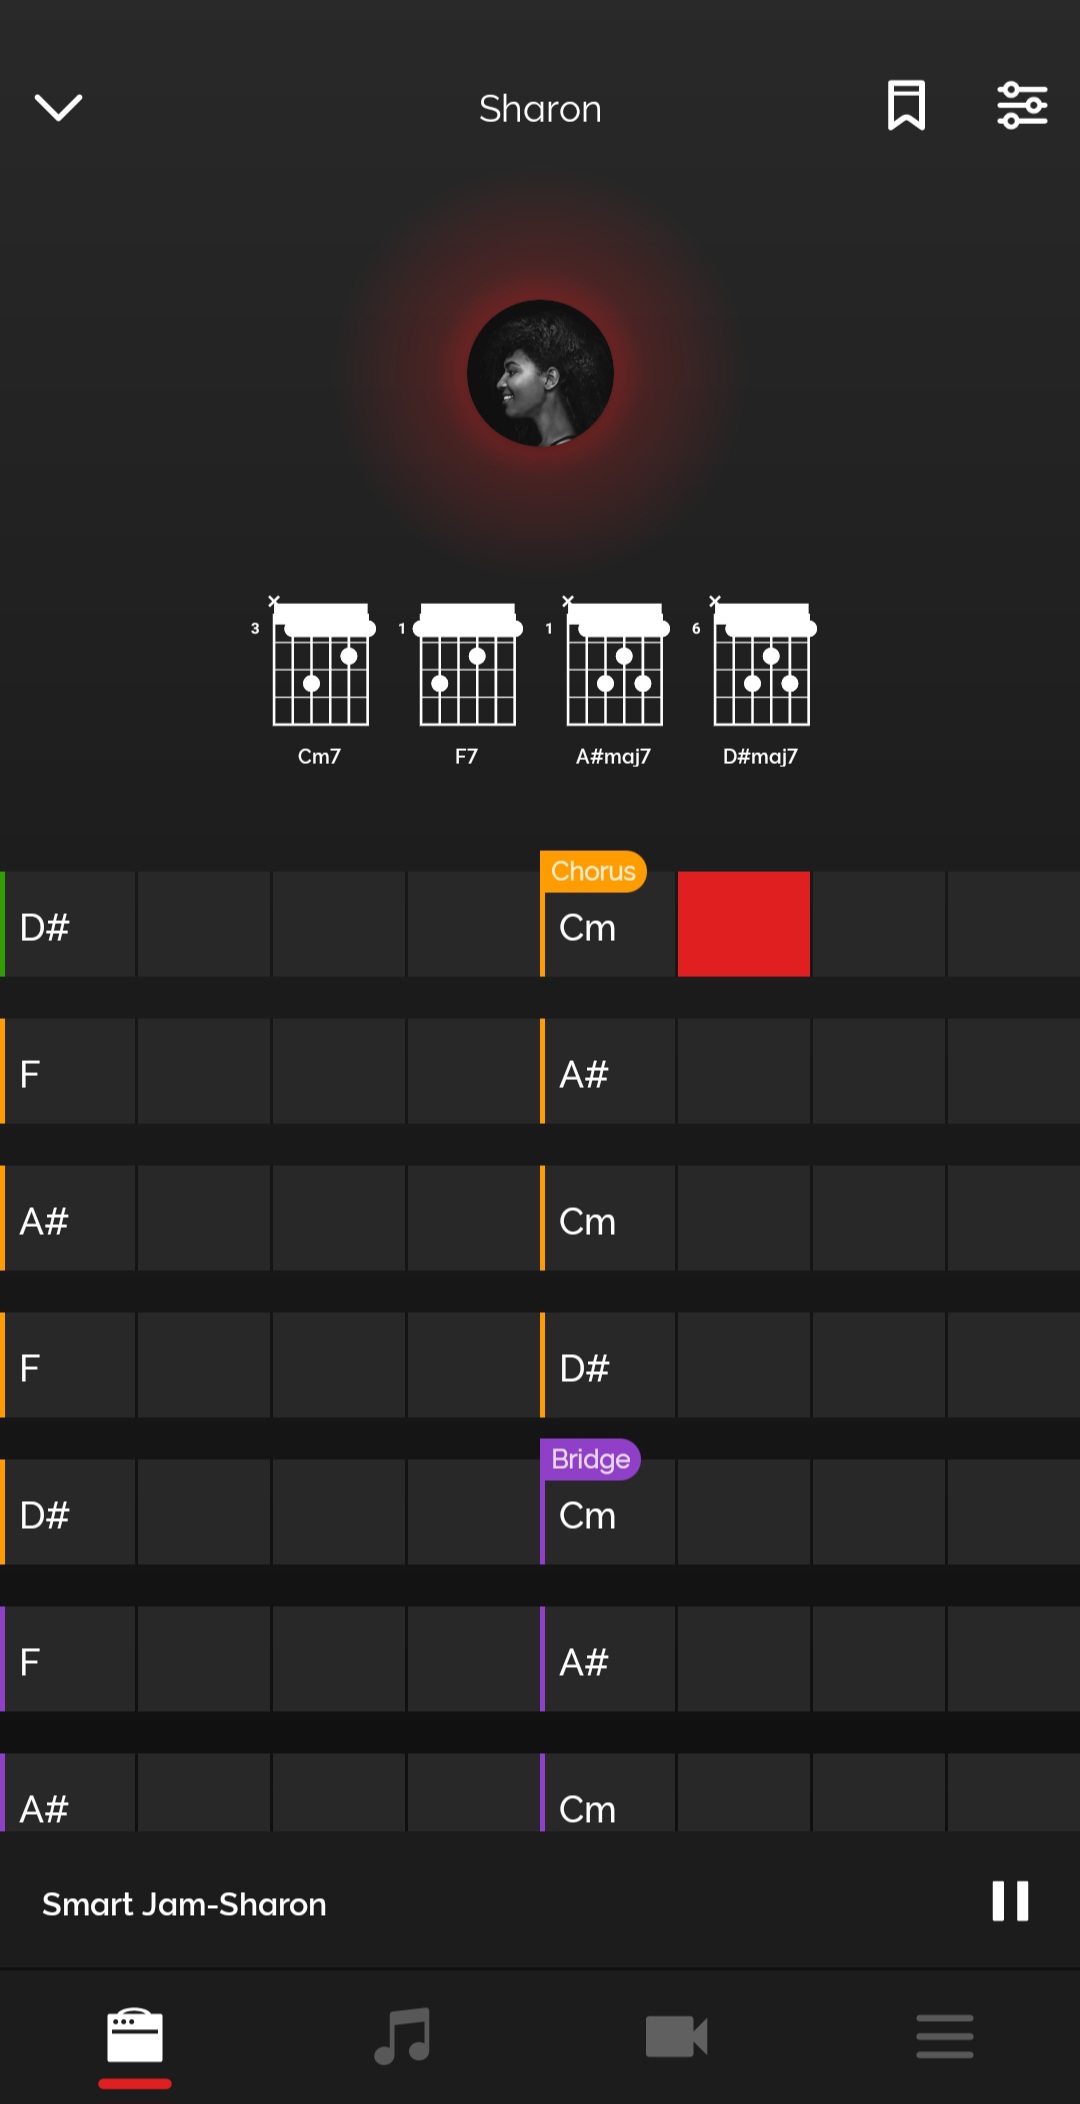Tap the Sharon artist thumbnail
Screen dimensions: 1080x2104
540,373
